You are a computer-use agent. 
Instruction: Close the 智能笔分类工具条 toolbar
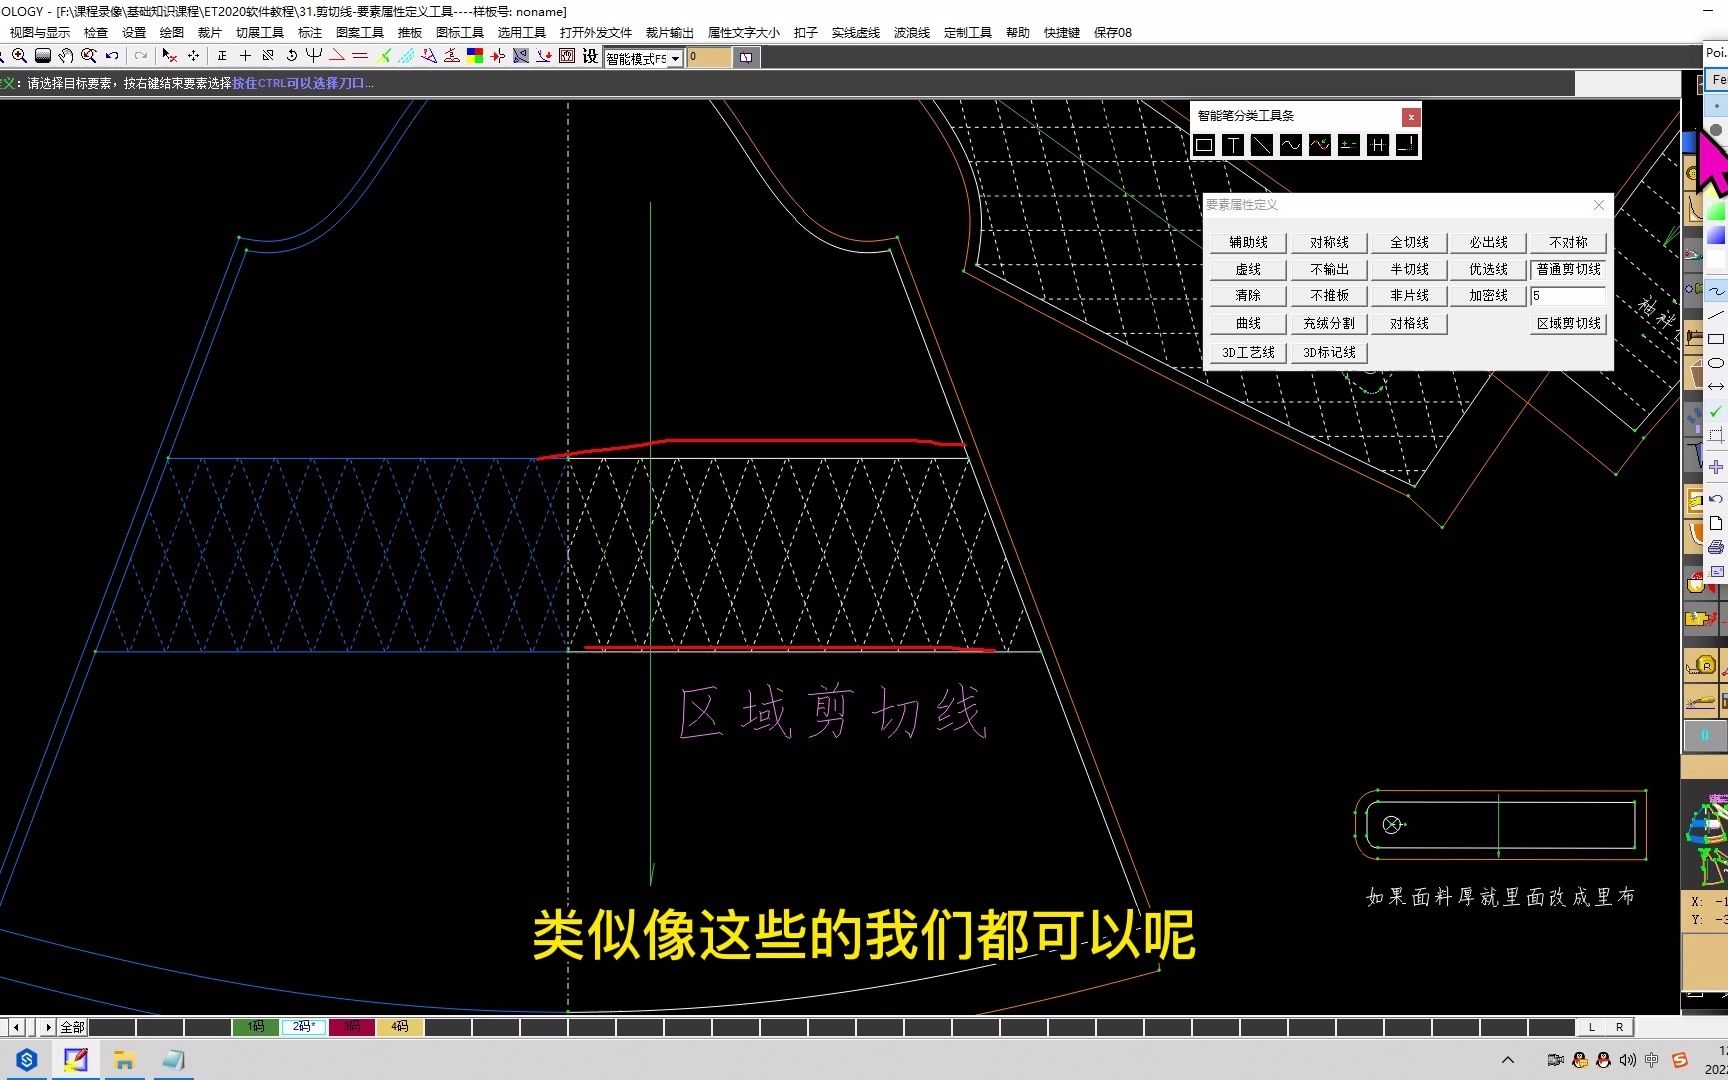pos(1411,117)
